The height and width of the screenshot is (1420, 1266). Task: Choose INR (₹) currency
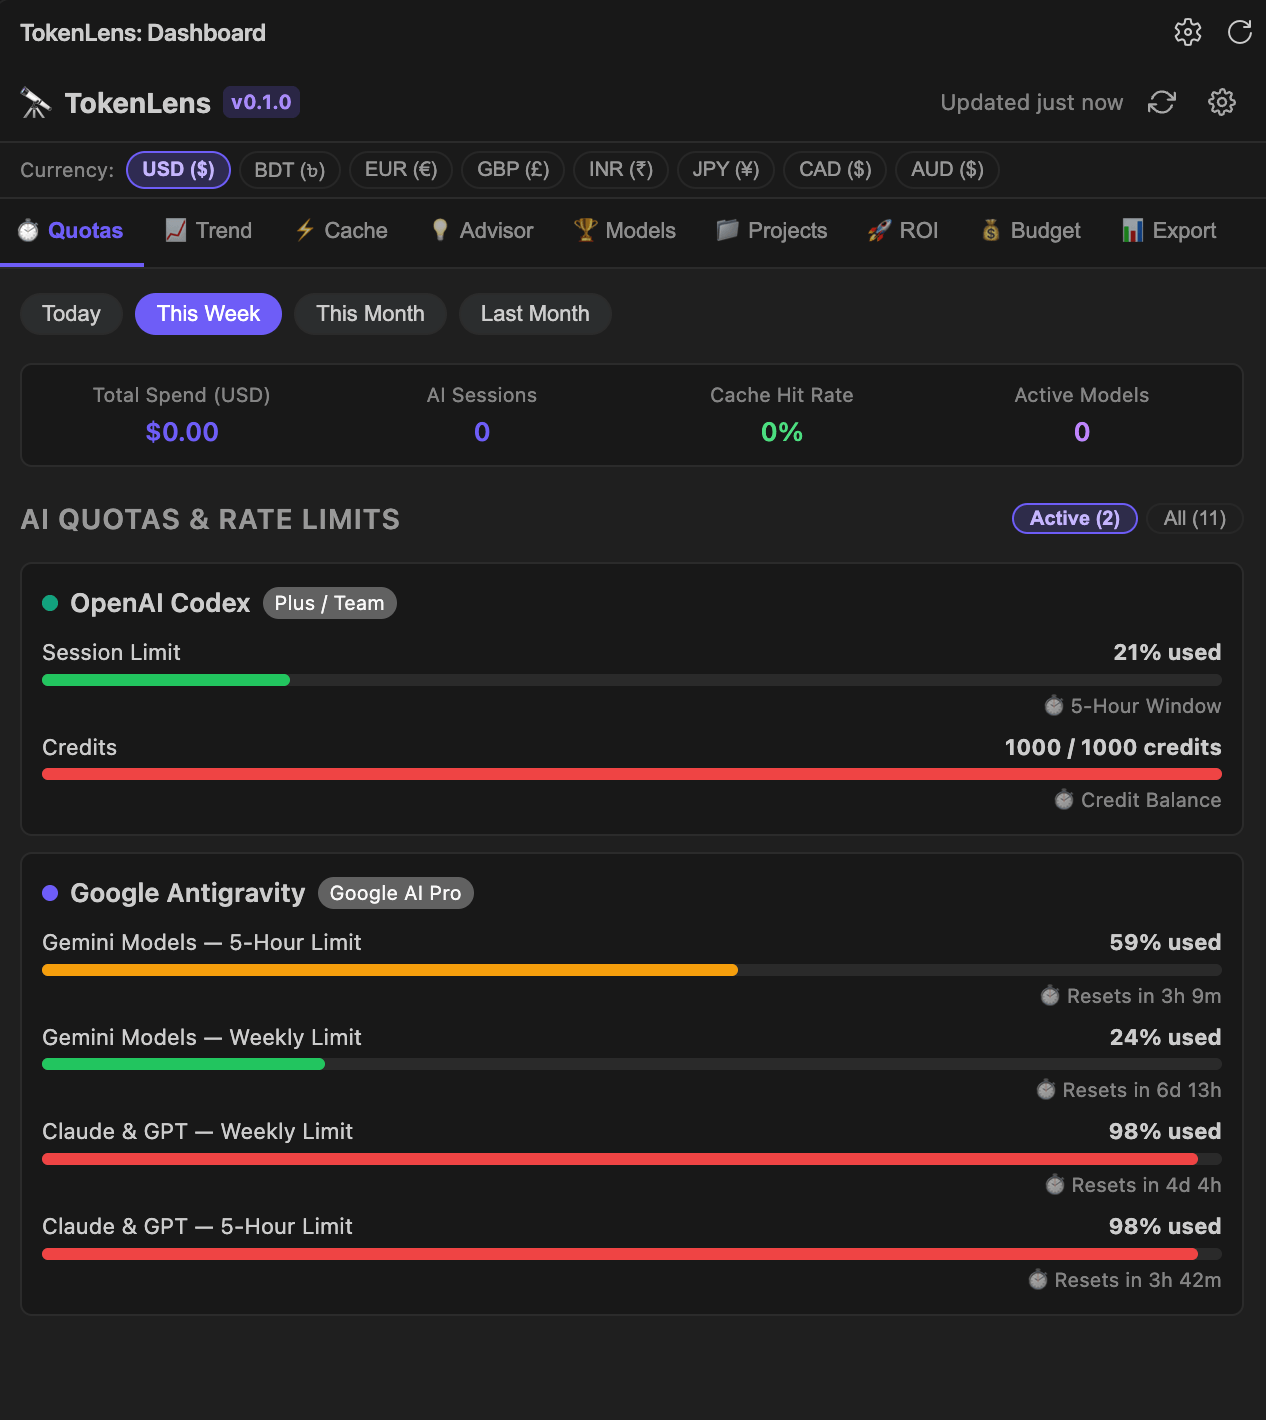pos(621,170)
